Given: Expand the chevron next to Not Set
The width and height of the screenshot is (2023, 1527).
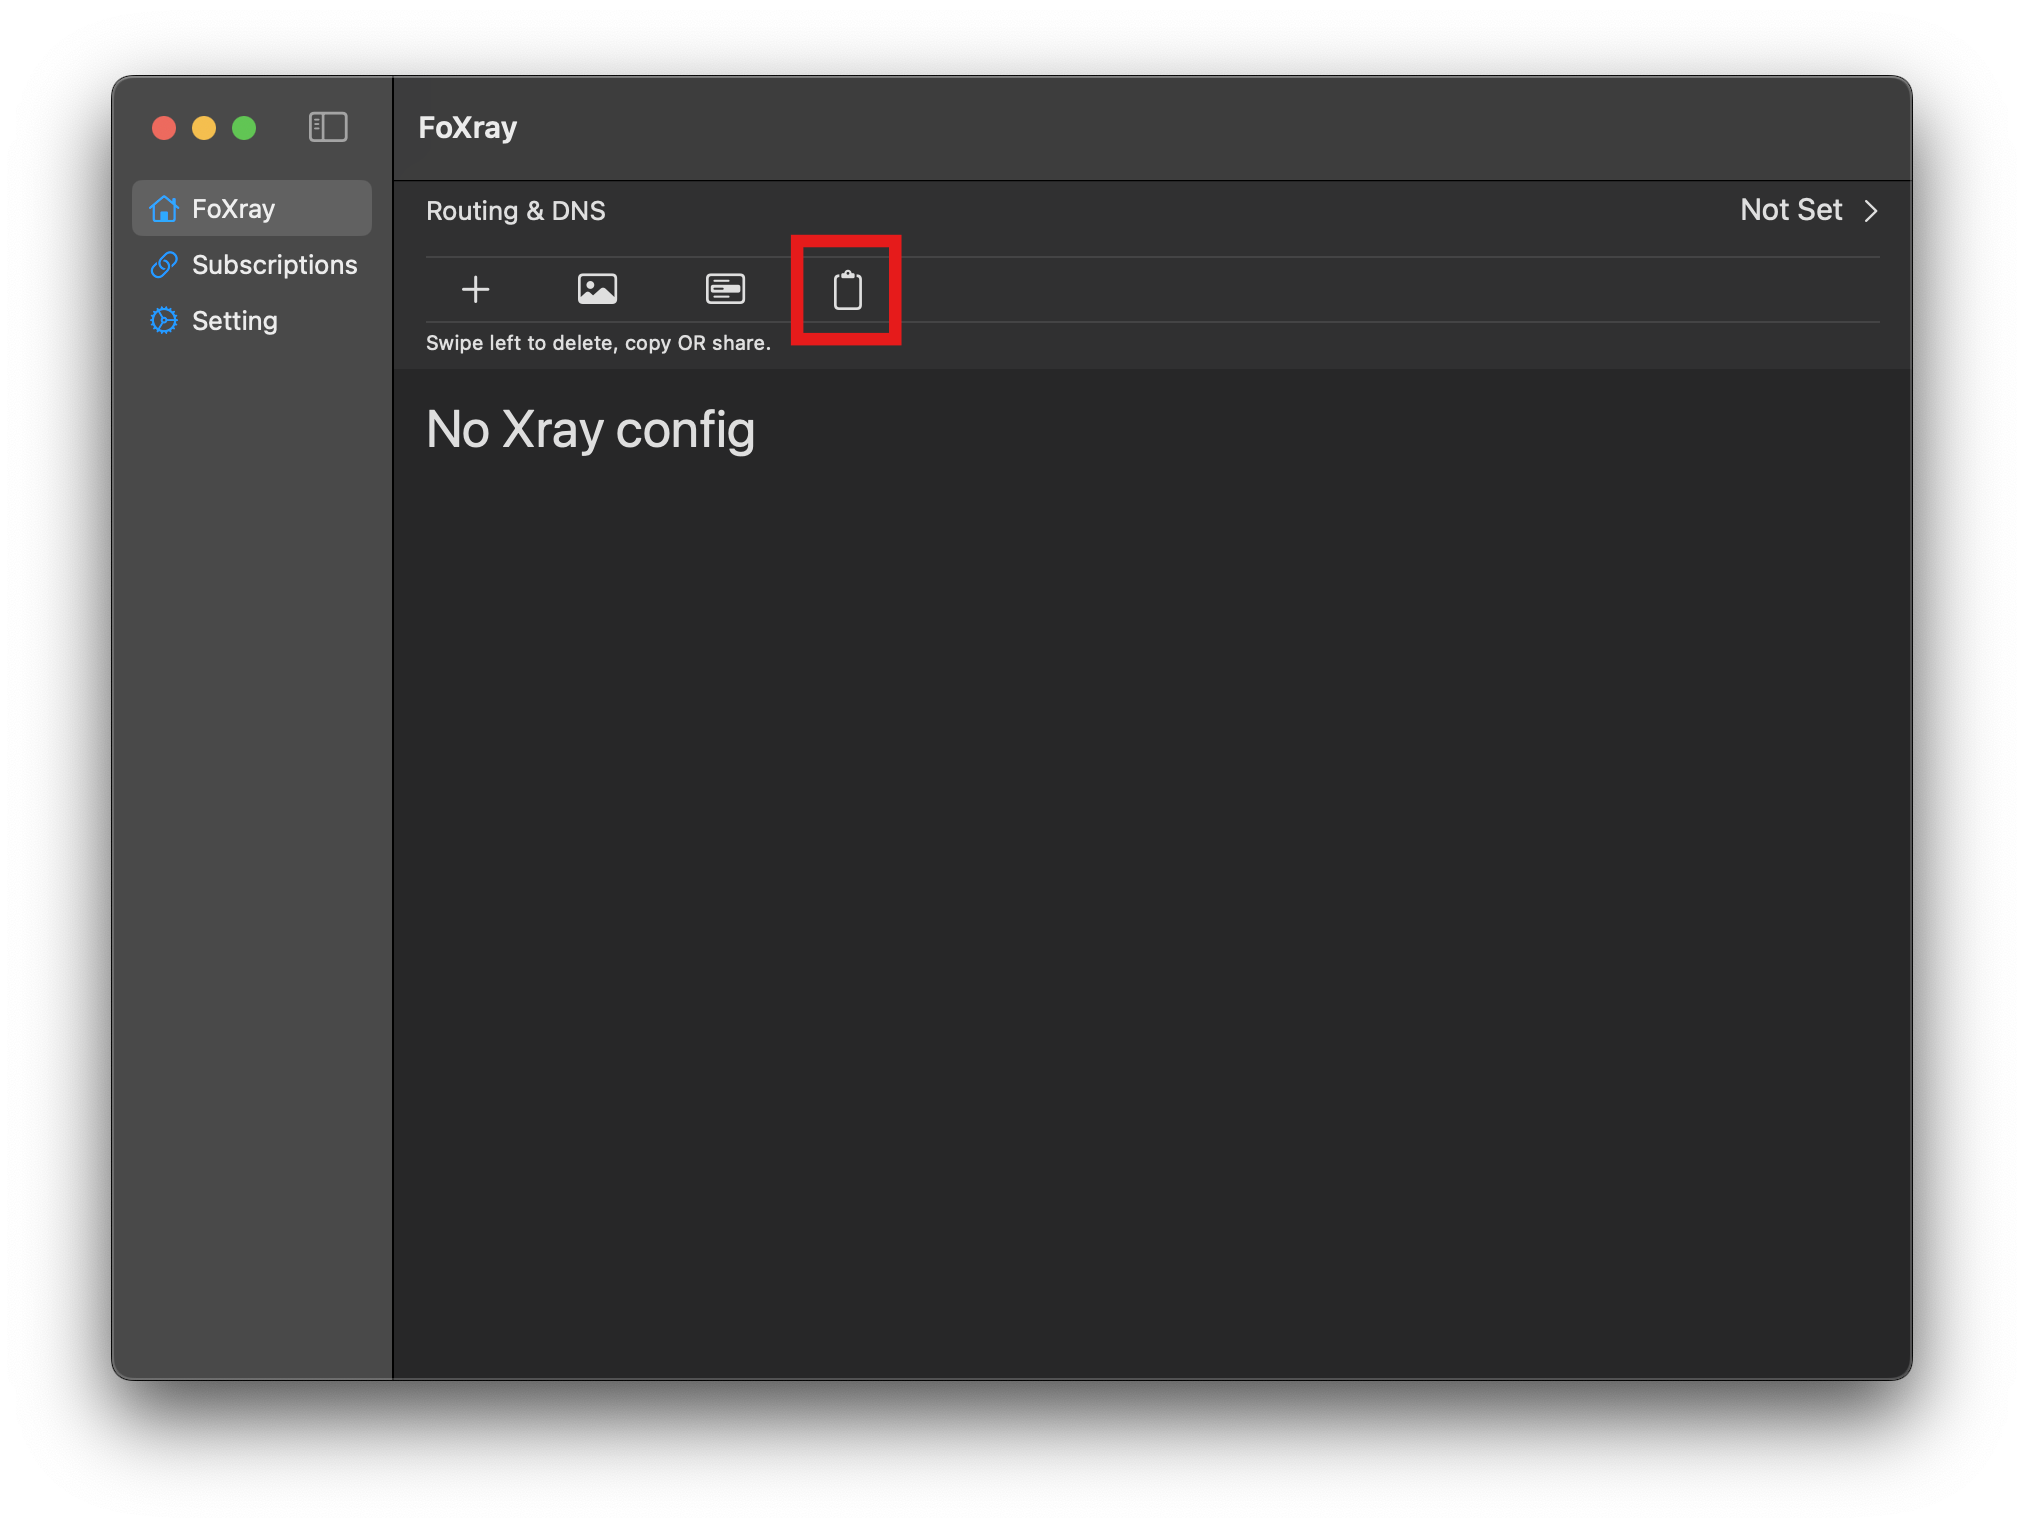Looking at the screenshot, I should click(1870, 211).
